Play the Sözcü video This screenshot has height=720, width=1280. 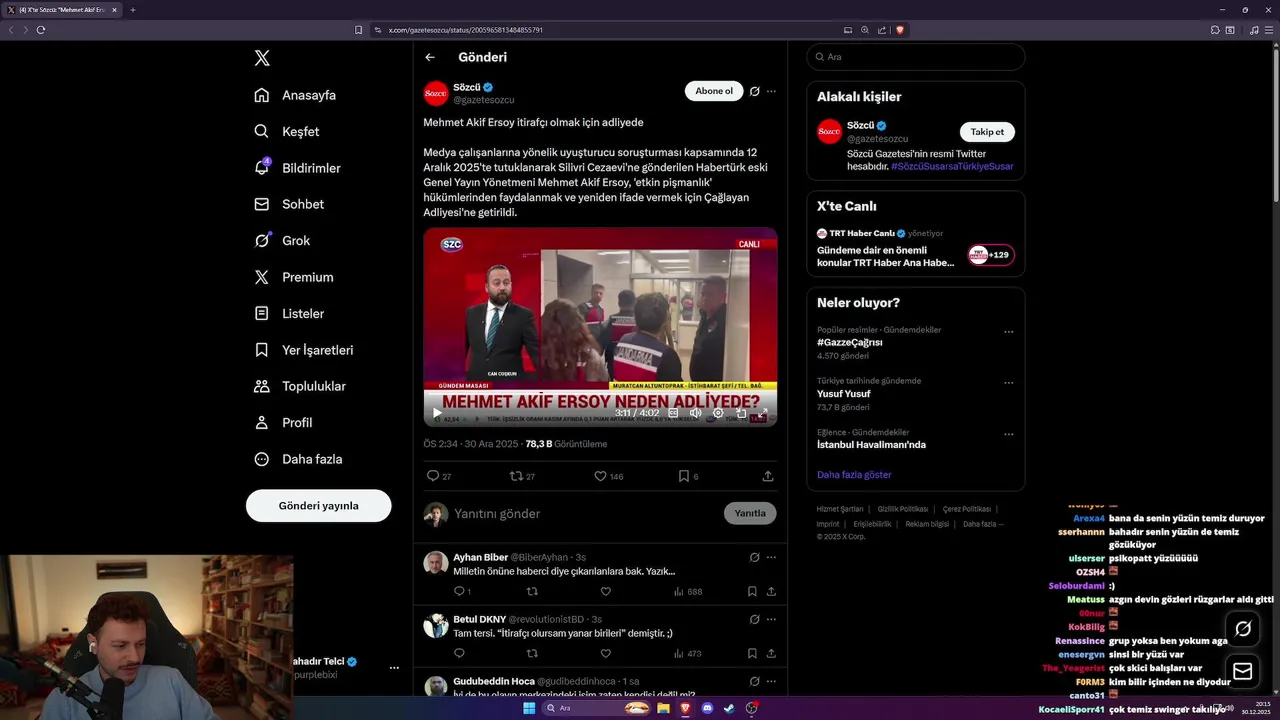point(437,413)
